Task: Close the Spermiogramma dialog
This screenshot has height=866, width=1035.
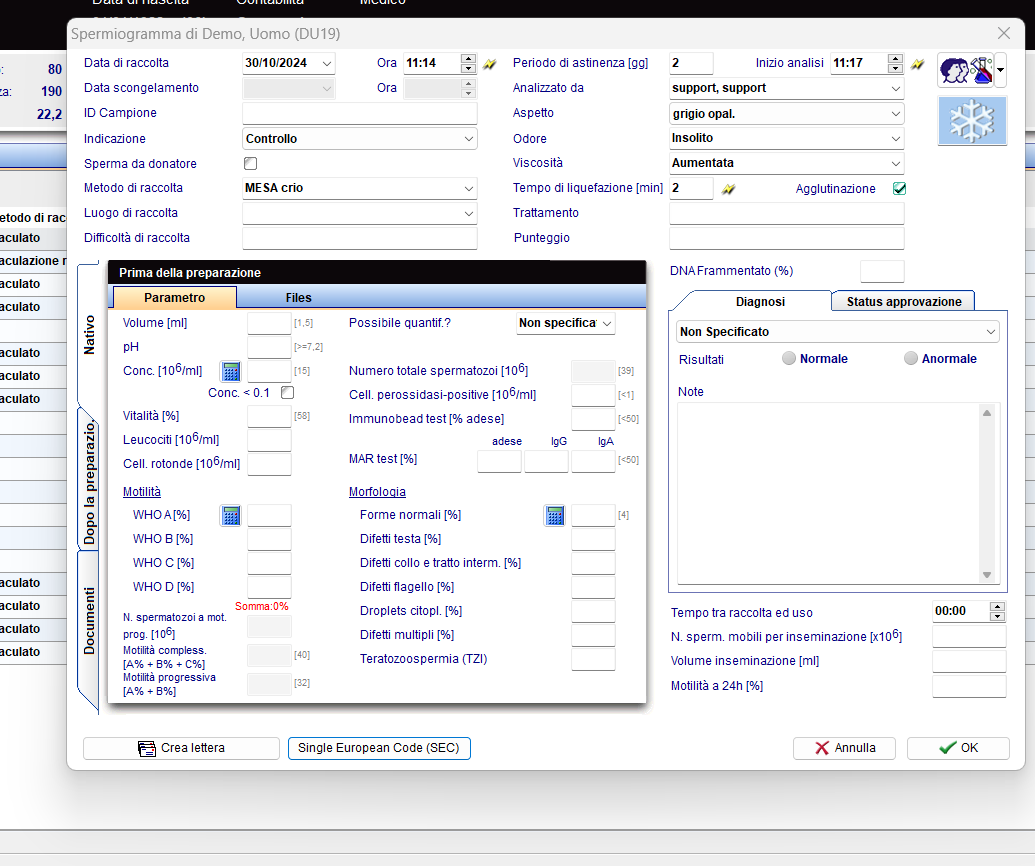Action: [x=1004, y=33]
